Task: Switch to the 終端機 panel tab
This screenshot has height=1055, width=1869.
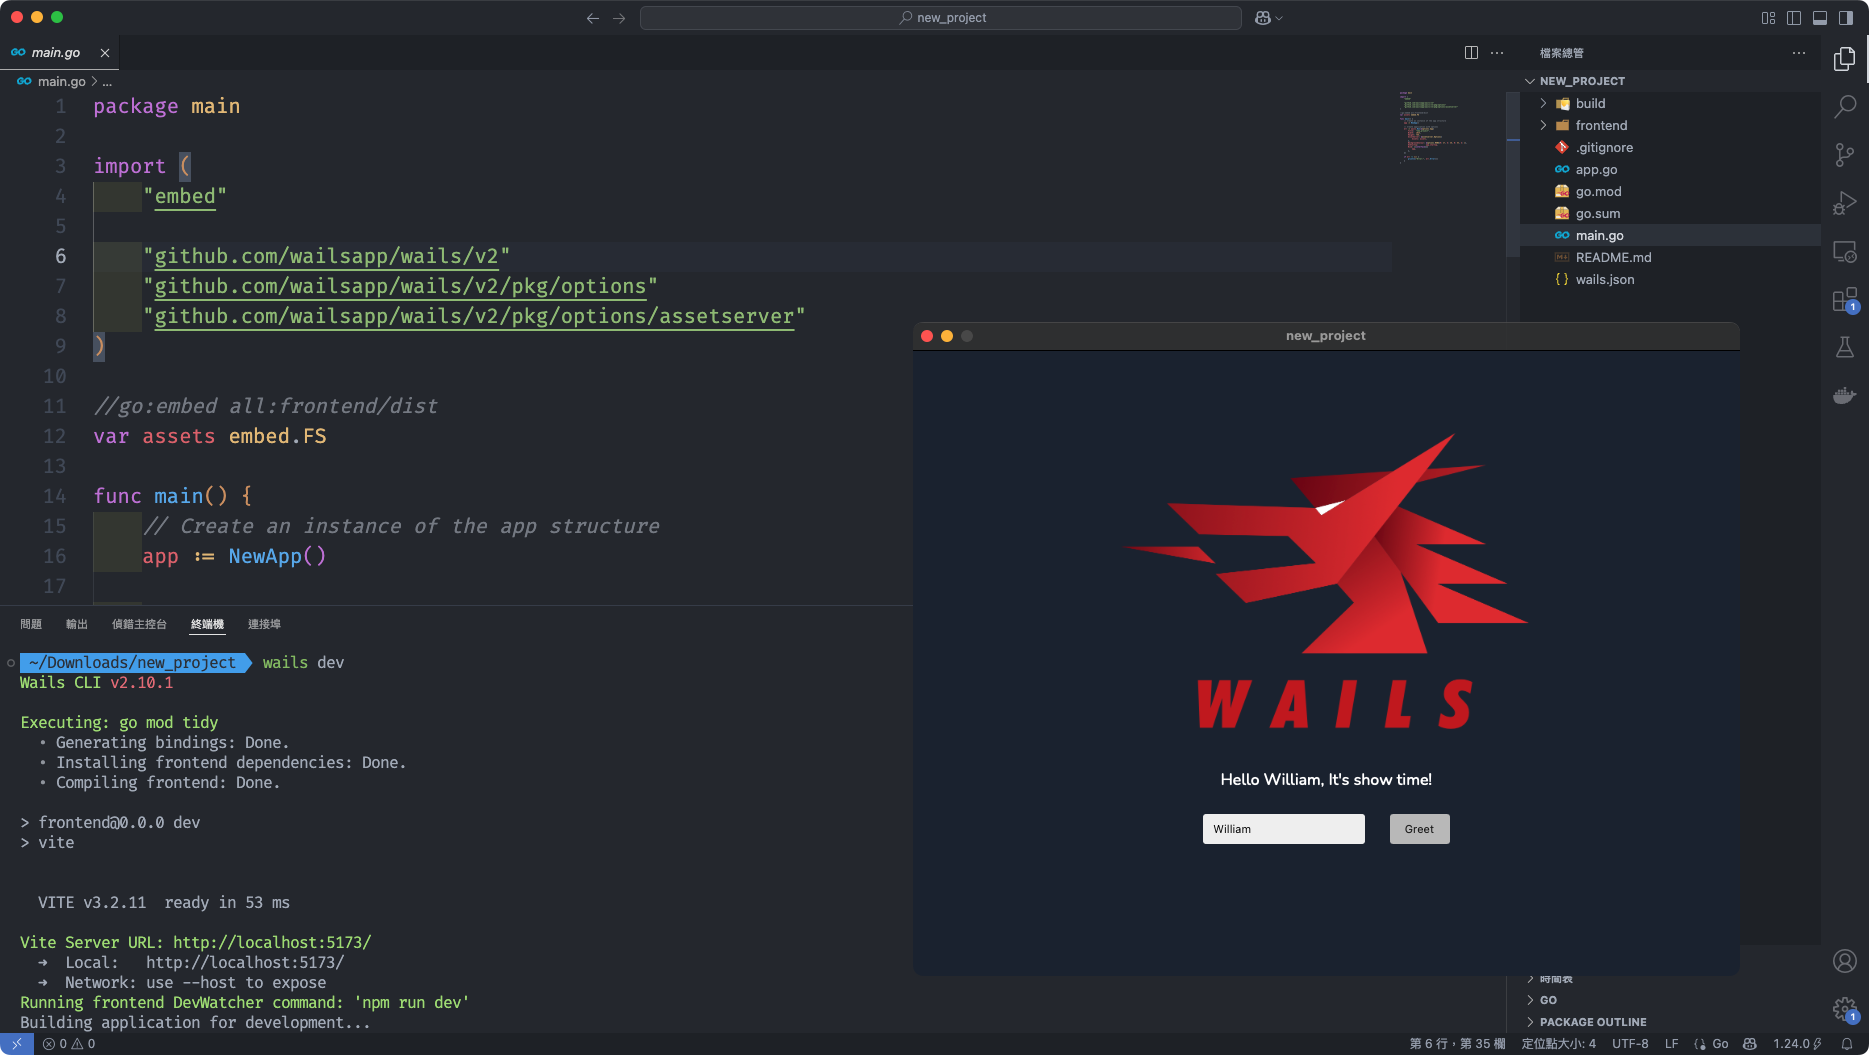Action: (207, 624)
